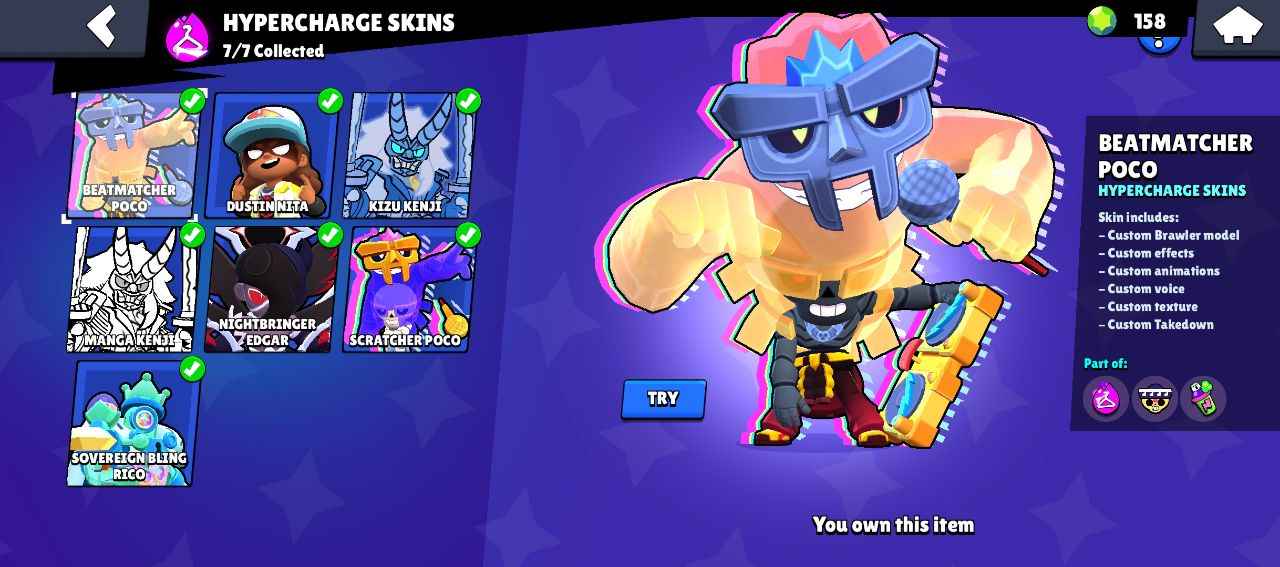Open the pink hanger collection under Part of
Viewport: 1280px width, 567px height.
coord(1107,398)
